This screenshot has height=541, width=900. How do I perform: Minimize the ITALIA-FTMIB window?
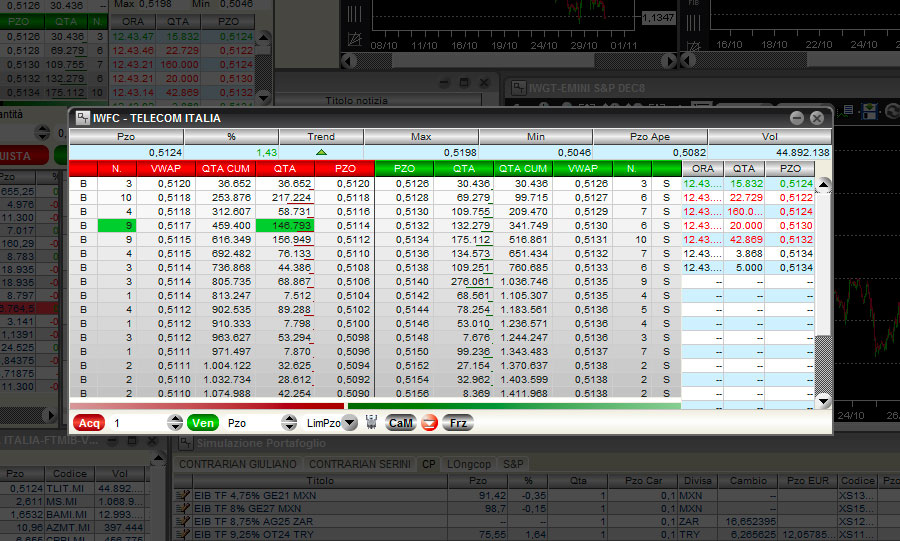(112, 441)
